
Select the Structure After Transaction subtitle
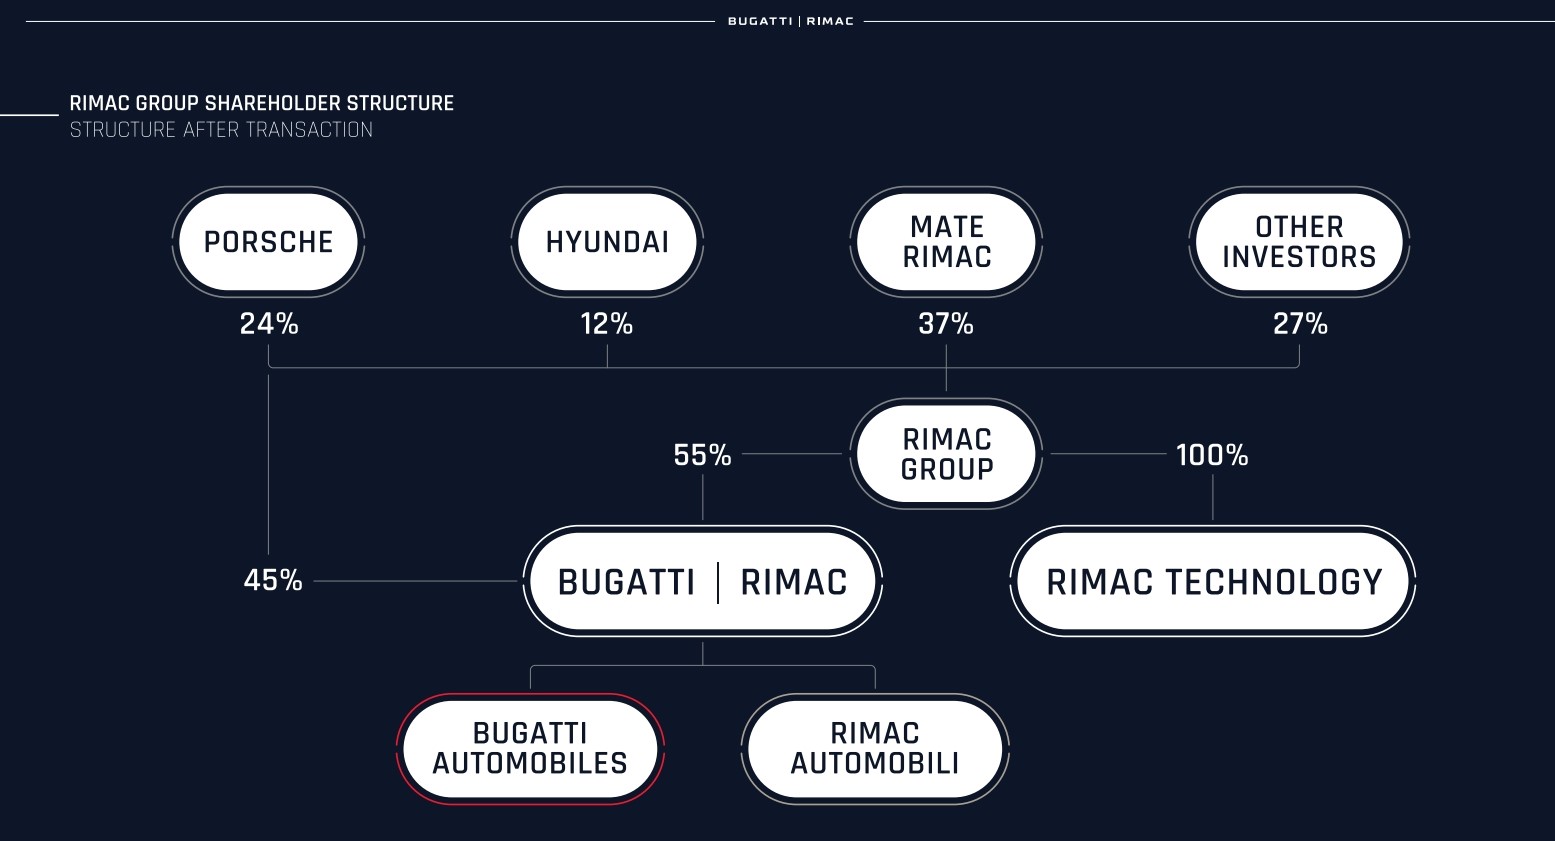(x=221, y=130)
